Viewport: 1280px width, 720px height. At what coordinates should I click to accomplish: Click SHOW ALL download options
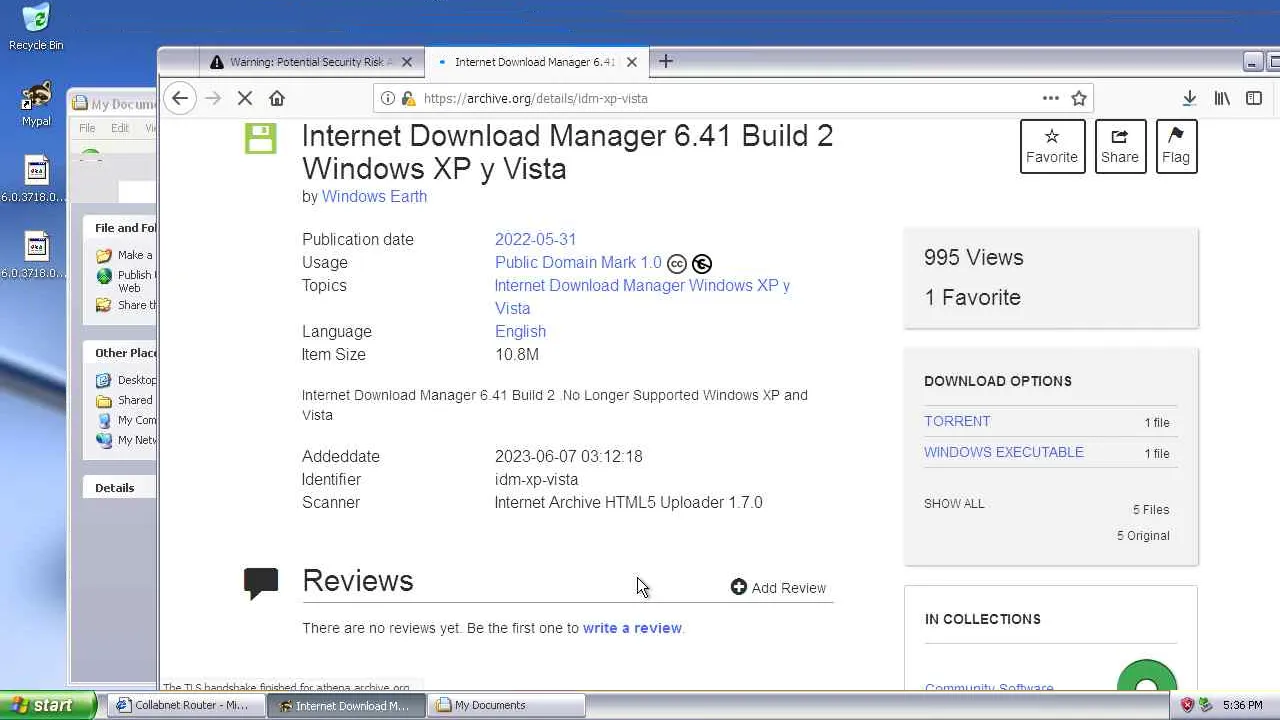pyautogui.click(x=954, y=503)
